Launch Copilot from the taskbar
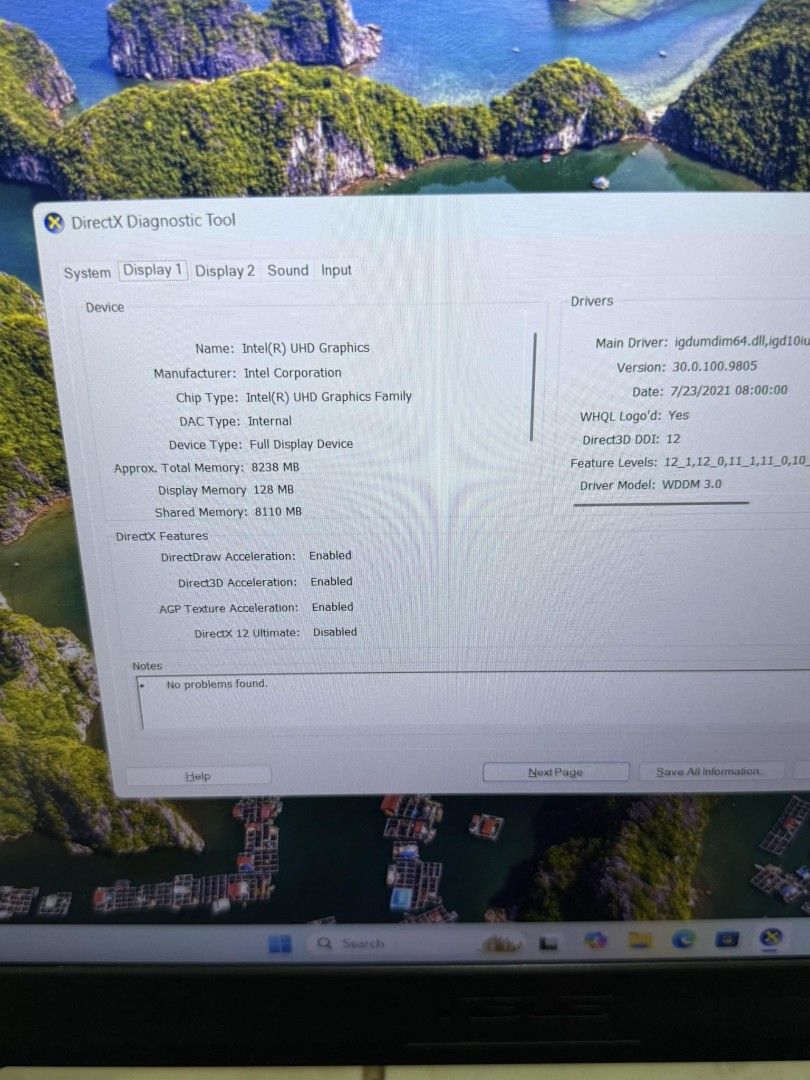Screen dimensions: 810x1080 pos(594,940)
